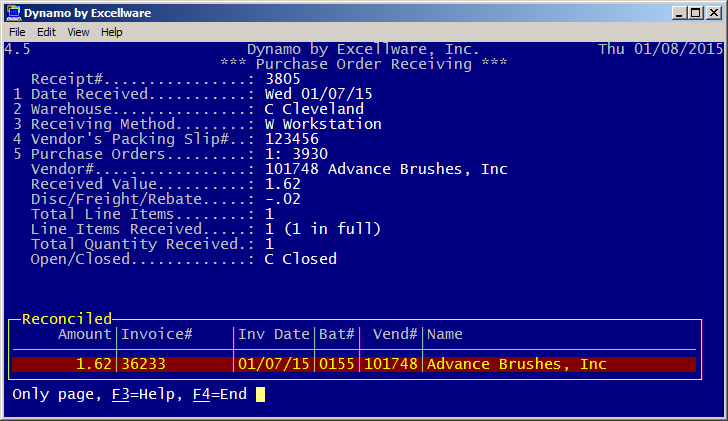Image resolution: width=728 pixels, height=421 pixels.
Task: Click the date Thu 01/08/2015 in header
Action: 661,49
